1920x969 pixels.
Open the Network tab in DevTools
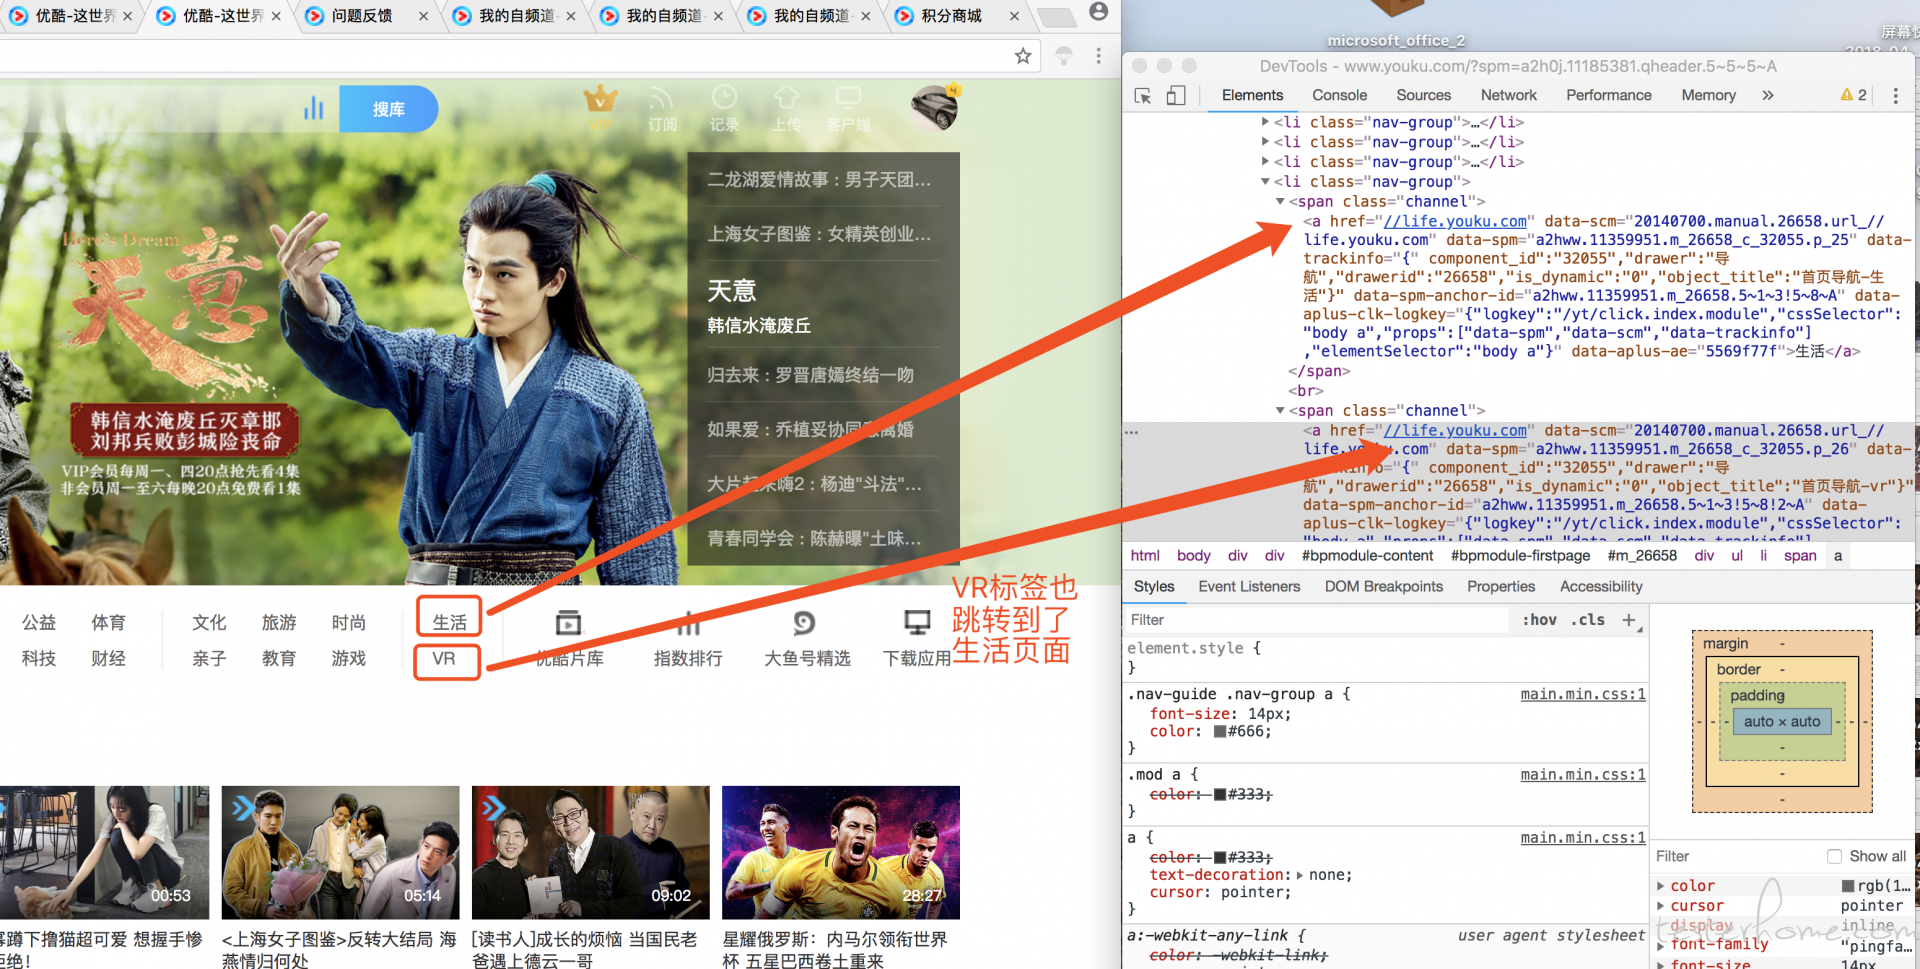point(1508,95)
